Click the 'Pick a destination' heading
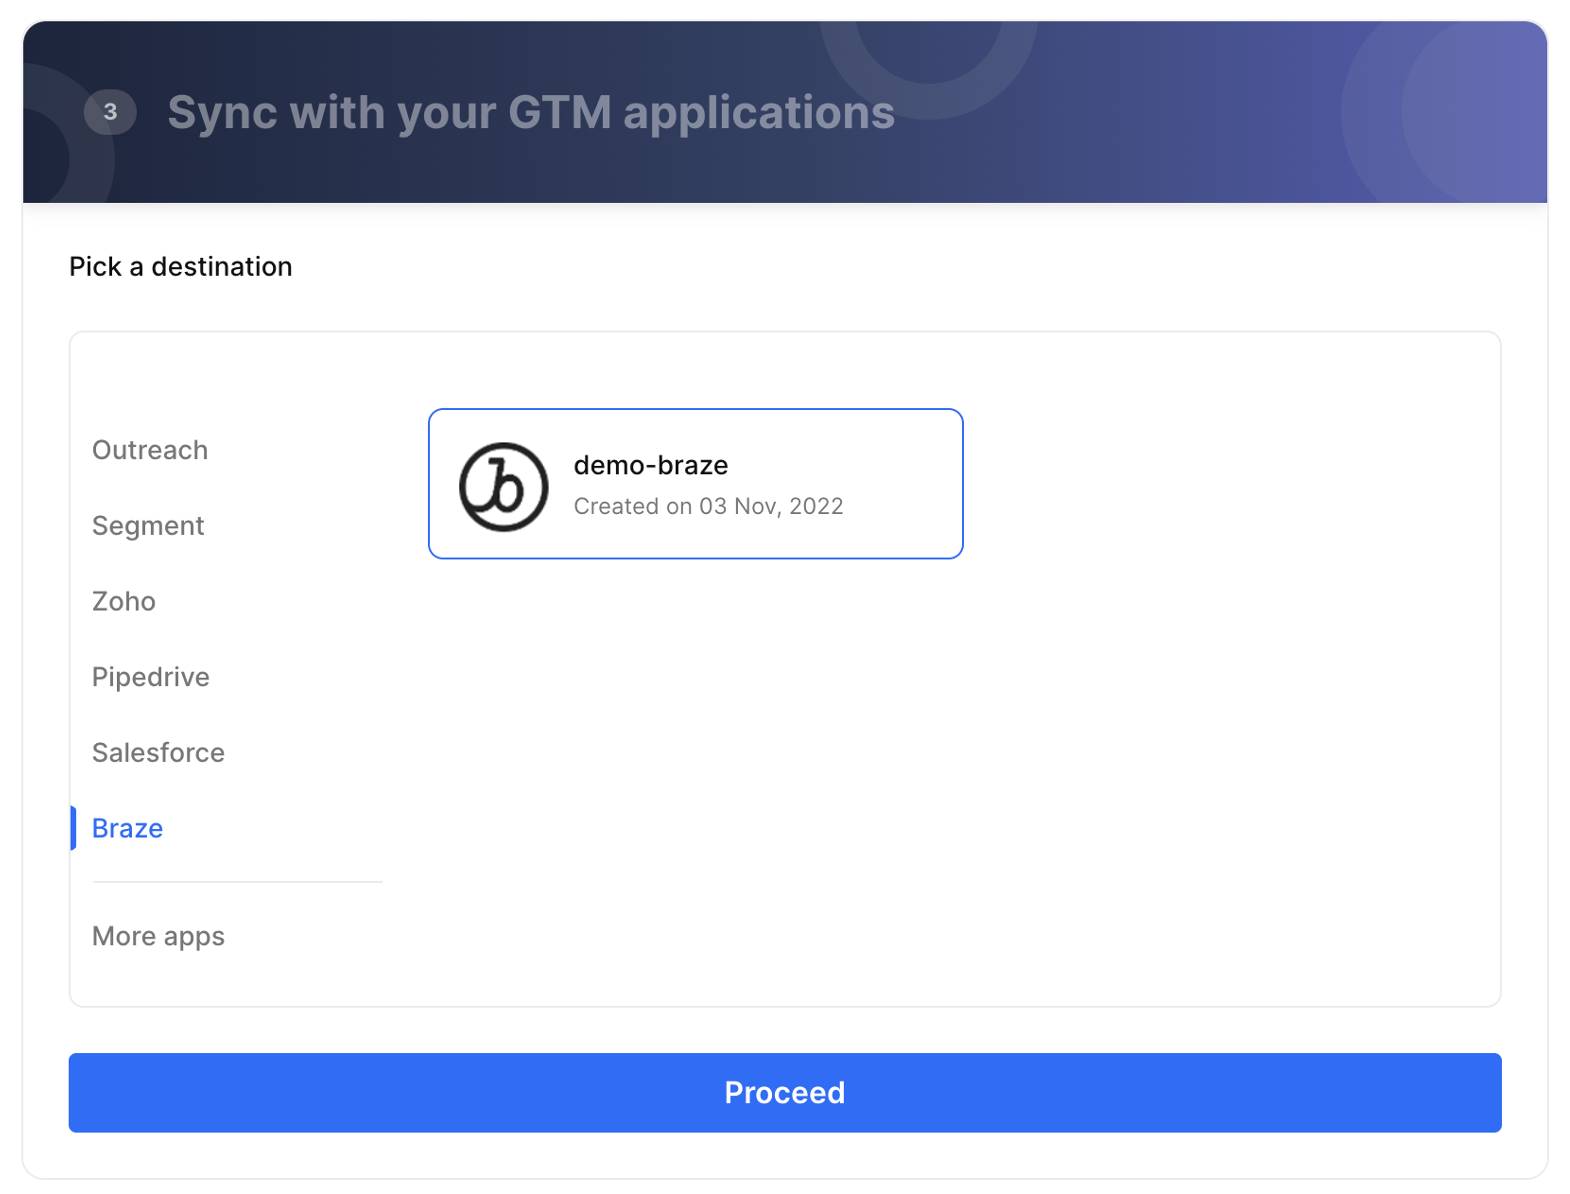1570x1194 pixels. click(x=181, y=267)
